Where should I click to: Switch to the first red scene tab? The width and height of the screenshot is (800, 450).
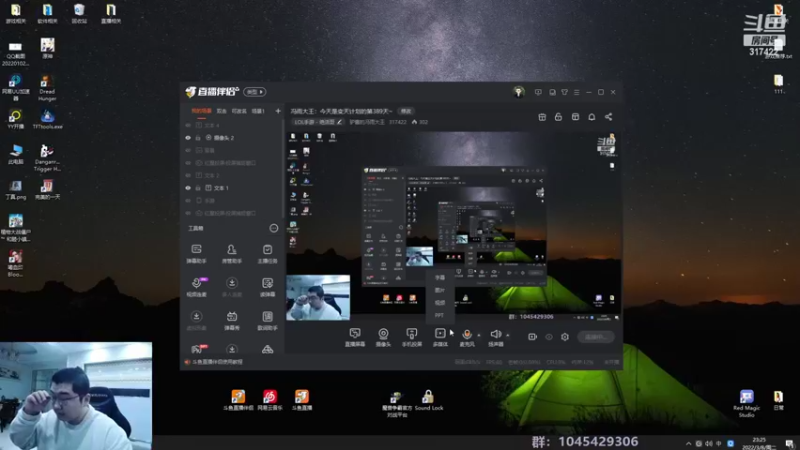coord(201,111)
